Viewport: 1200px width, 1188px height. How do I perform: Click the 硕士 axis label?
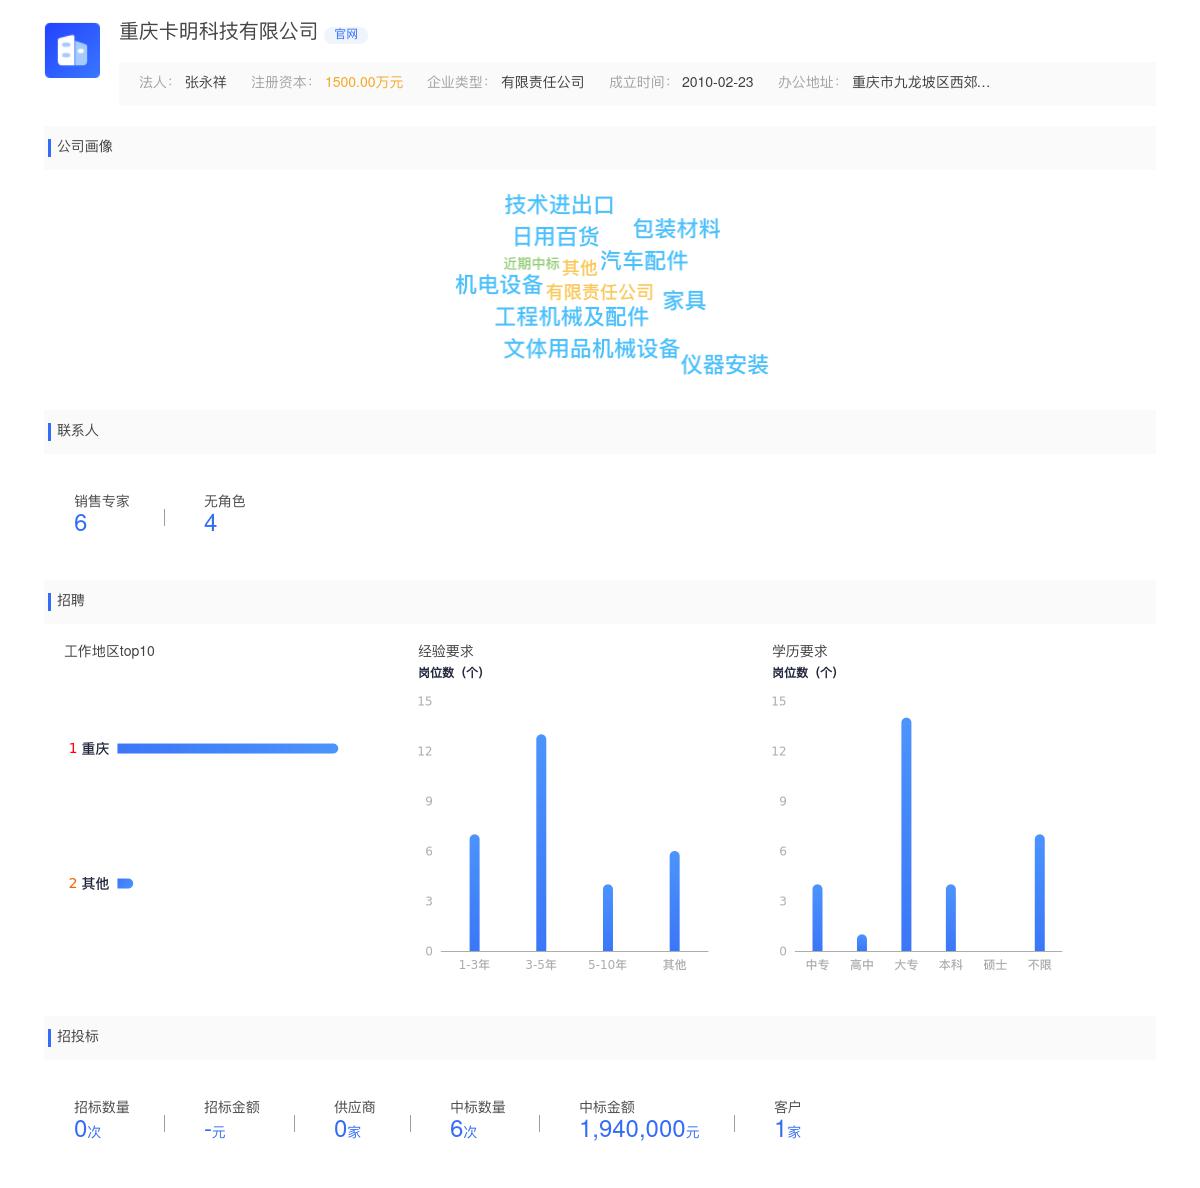pos(995,965)
